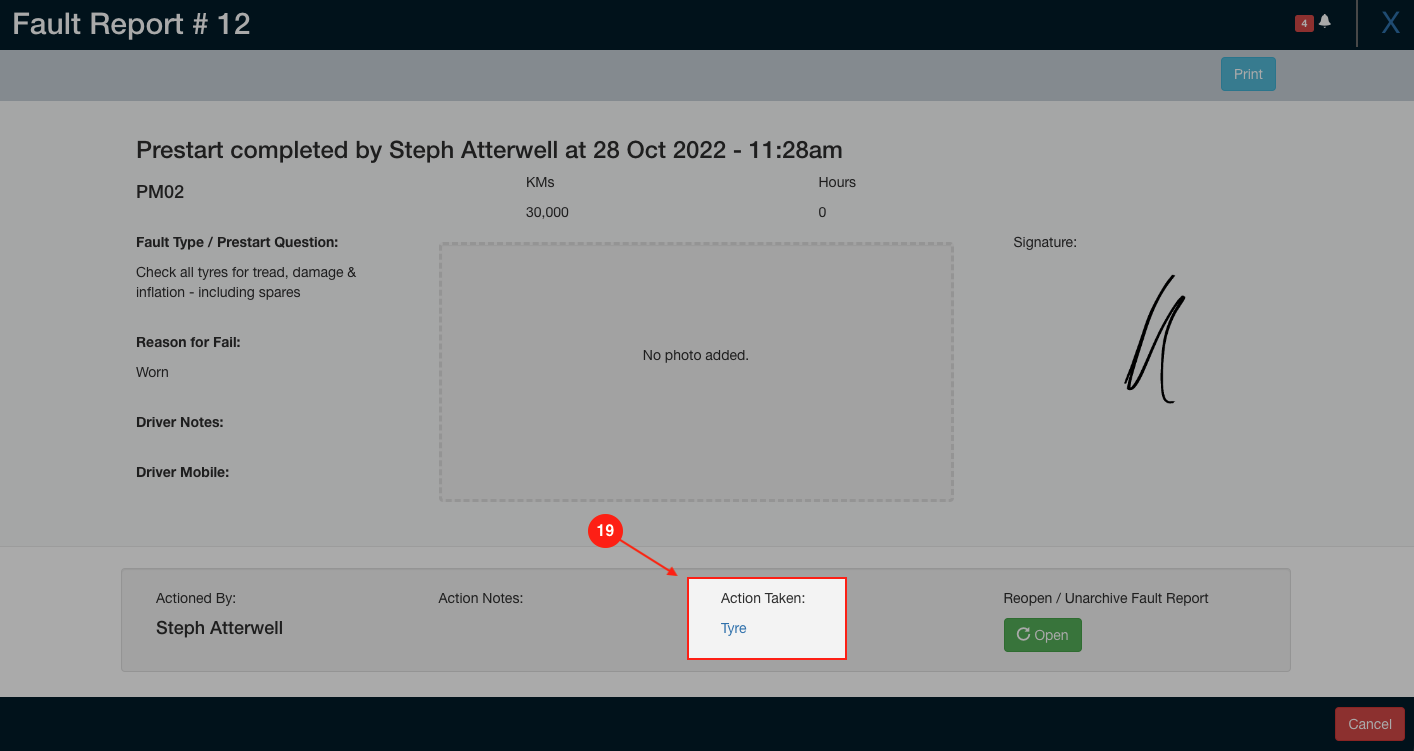Viewport: 1414px width, 751px height.
Task: Click the red "19" annotation marker
Action: (x=605, y=531)
